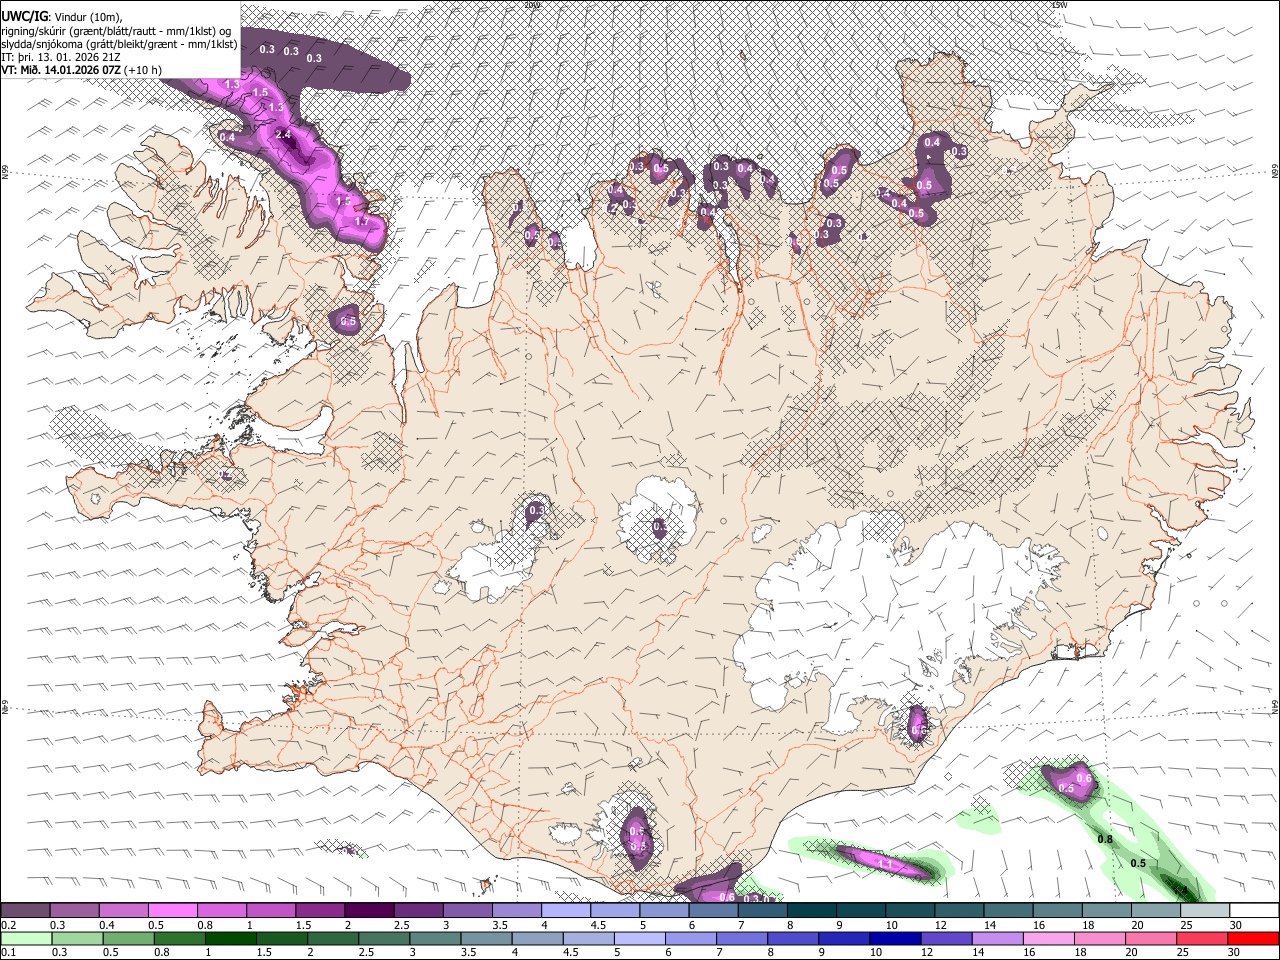Click the '2.4' snowfall value on the map
This screenshot has width=1280, height=960.
pyautogui.click(x=283, y=134)
